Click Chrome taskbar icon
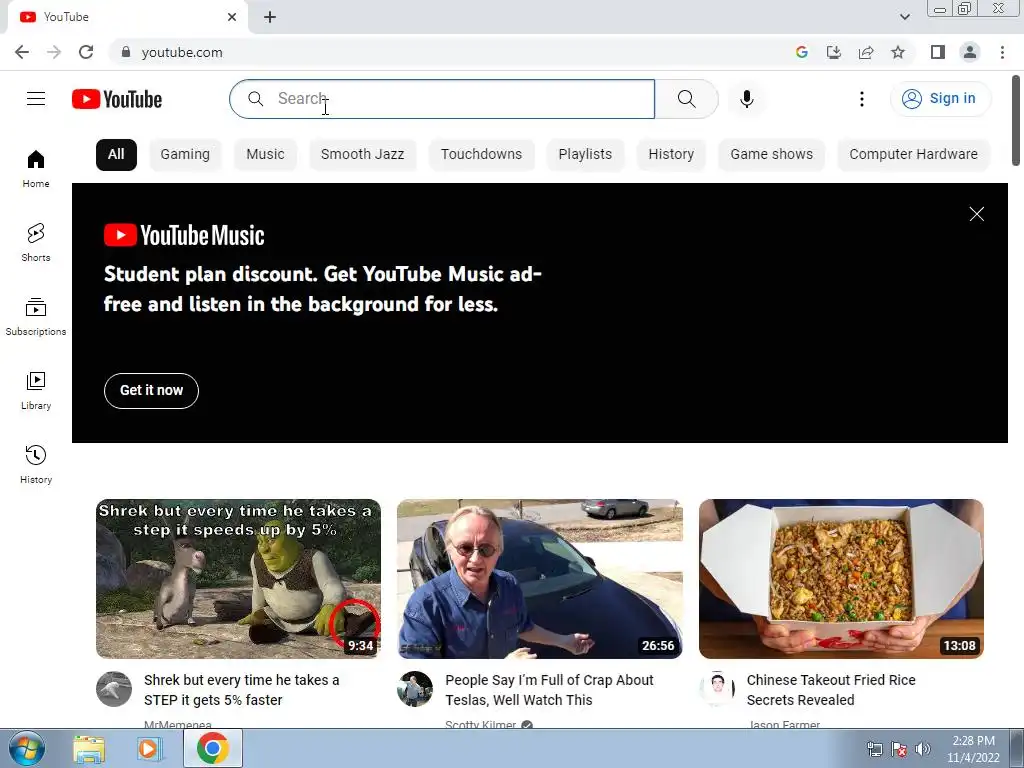 (212, 748)
